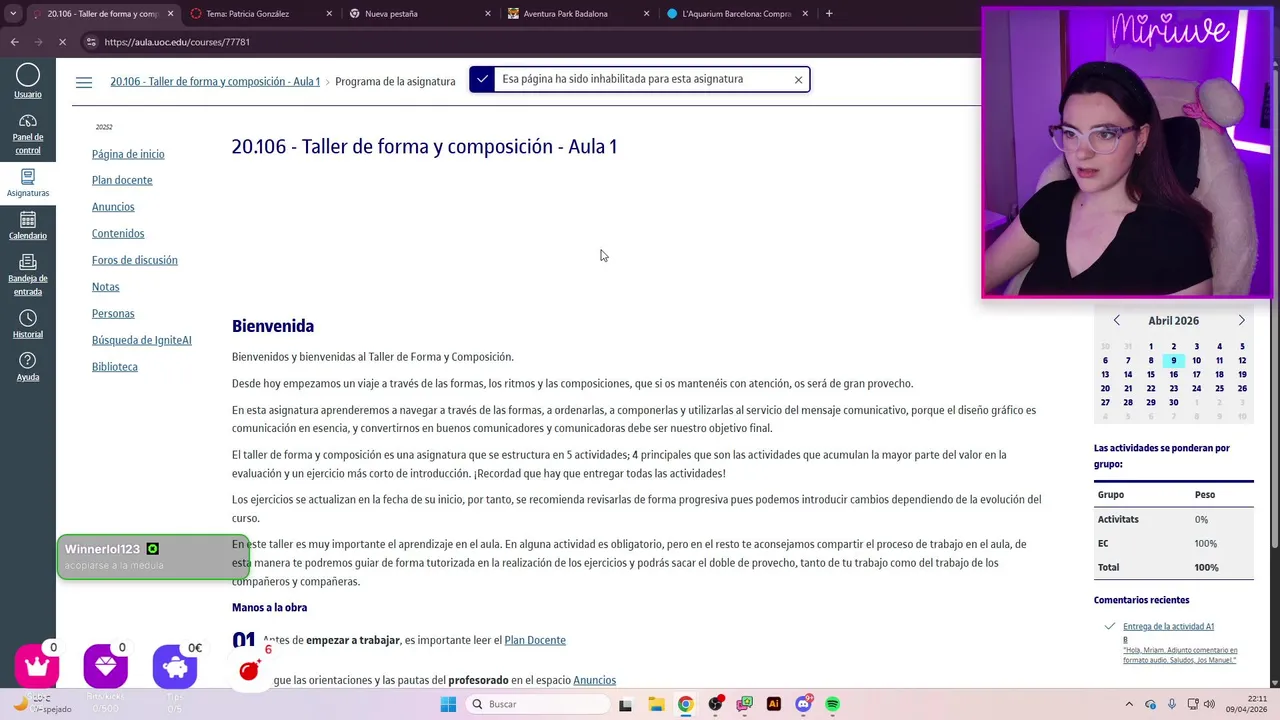Open Discord from the taskbar

click(x=803, y=704)
